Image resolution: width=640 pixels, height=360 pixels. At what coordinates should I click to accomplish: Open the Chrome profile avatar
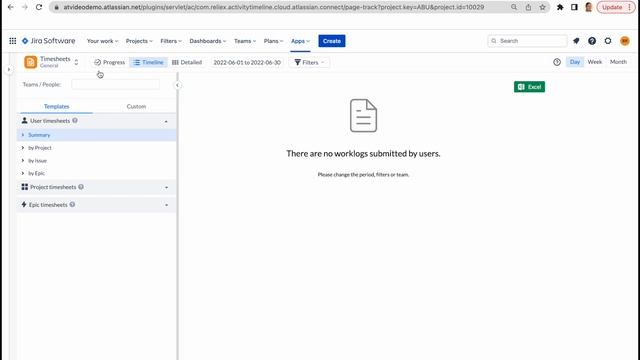pos(589,7)
